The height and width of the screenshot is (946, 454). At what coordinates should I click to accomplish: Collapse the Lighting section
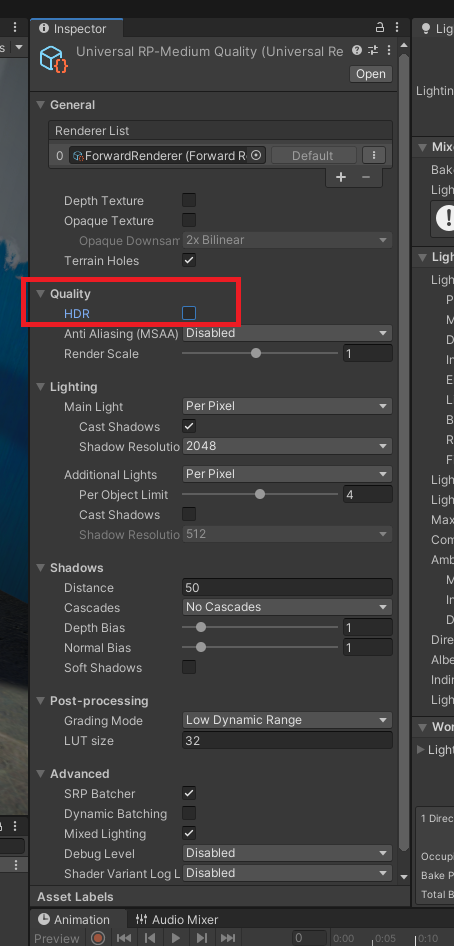(x=41, y=387)
